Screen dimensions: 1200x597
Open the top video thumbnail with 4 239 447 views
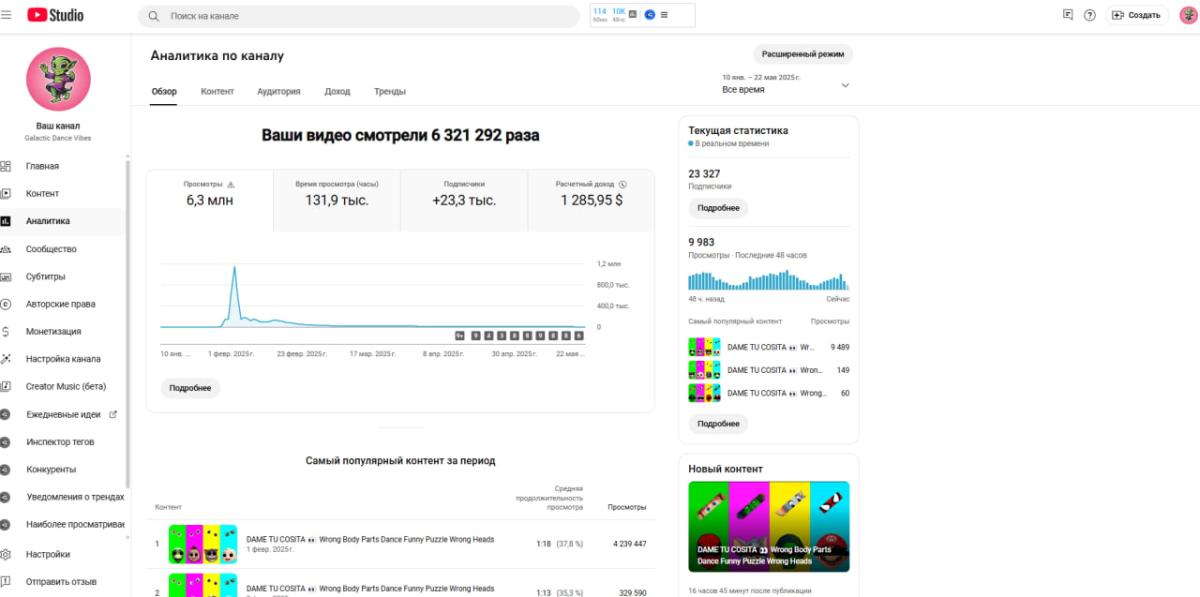[203, 544]
